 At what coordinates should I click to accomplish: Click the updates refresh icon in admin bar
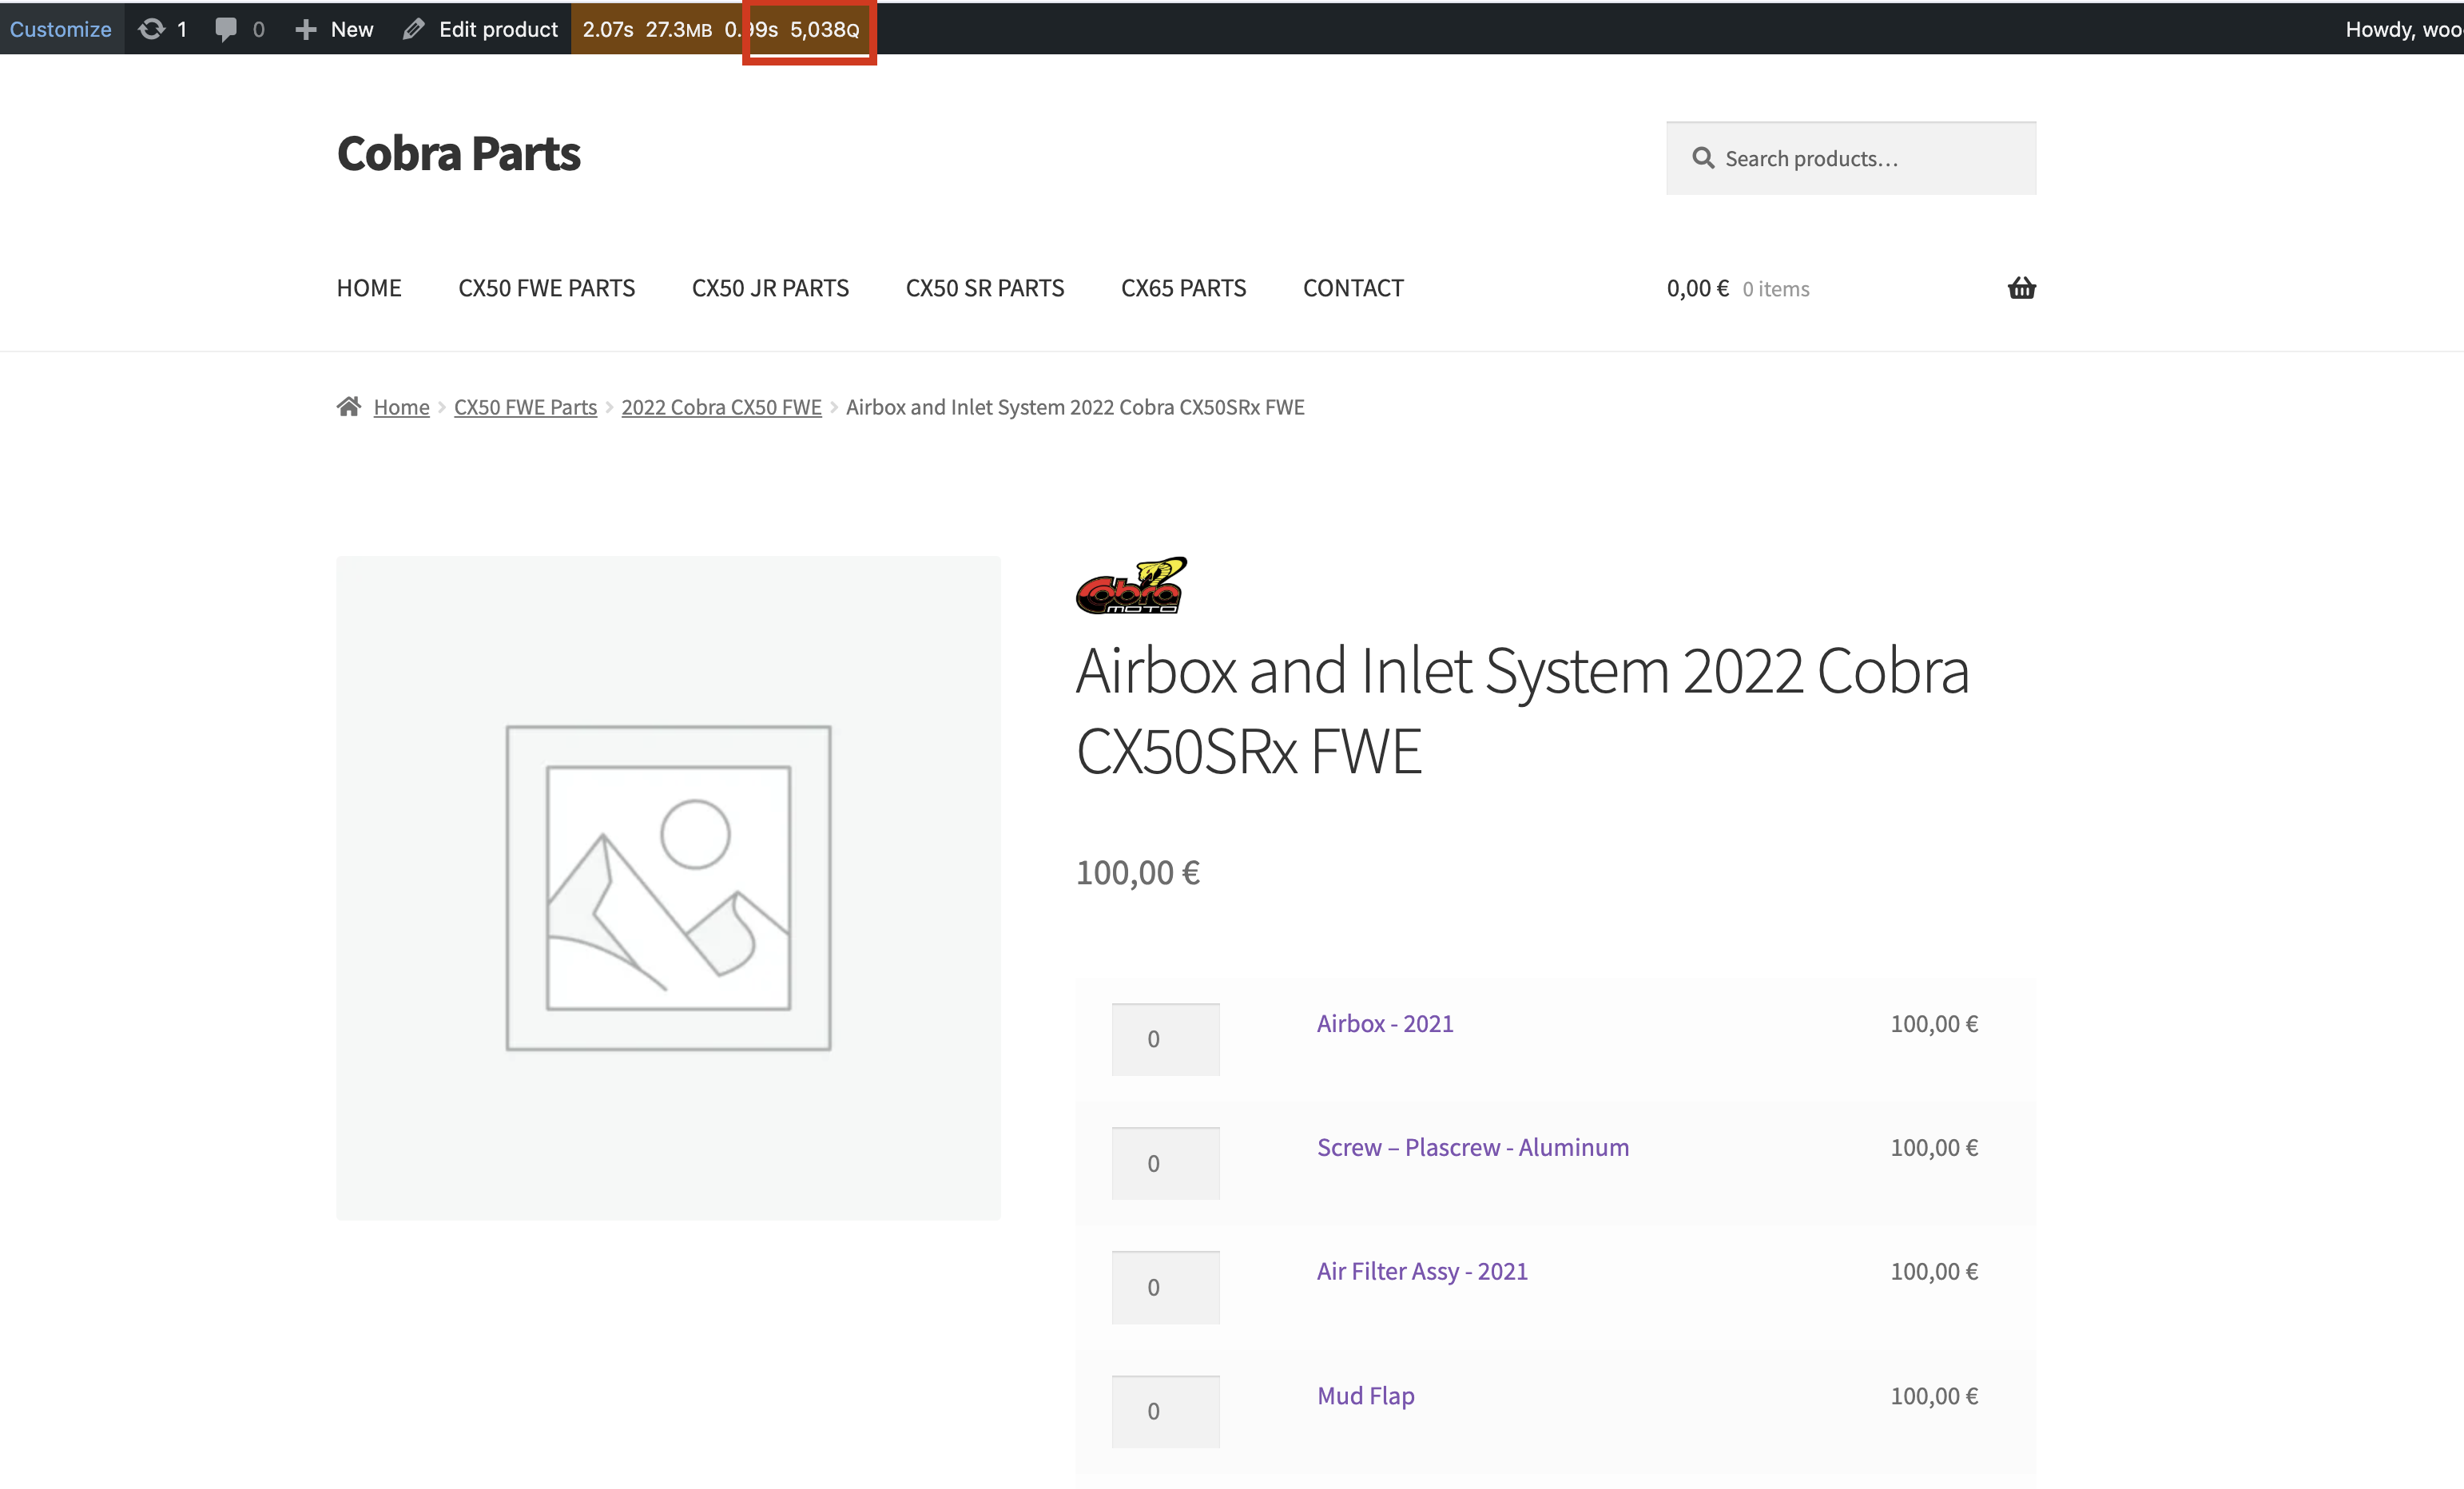151,29
